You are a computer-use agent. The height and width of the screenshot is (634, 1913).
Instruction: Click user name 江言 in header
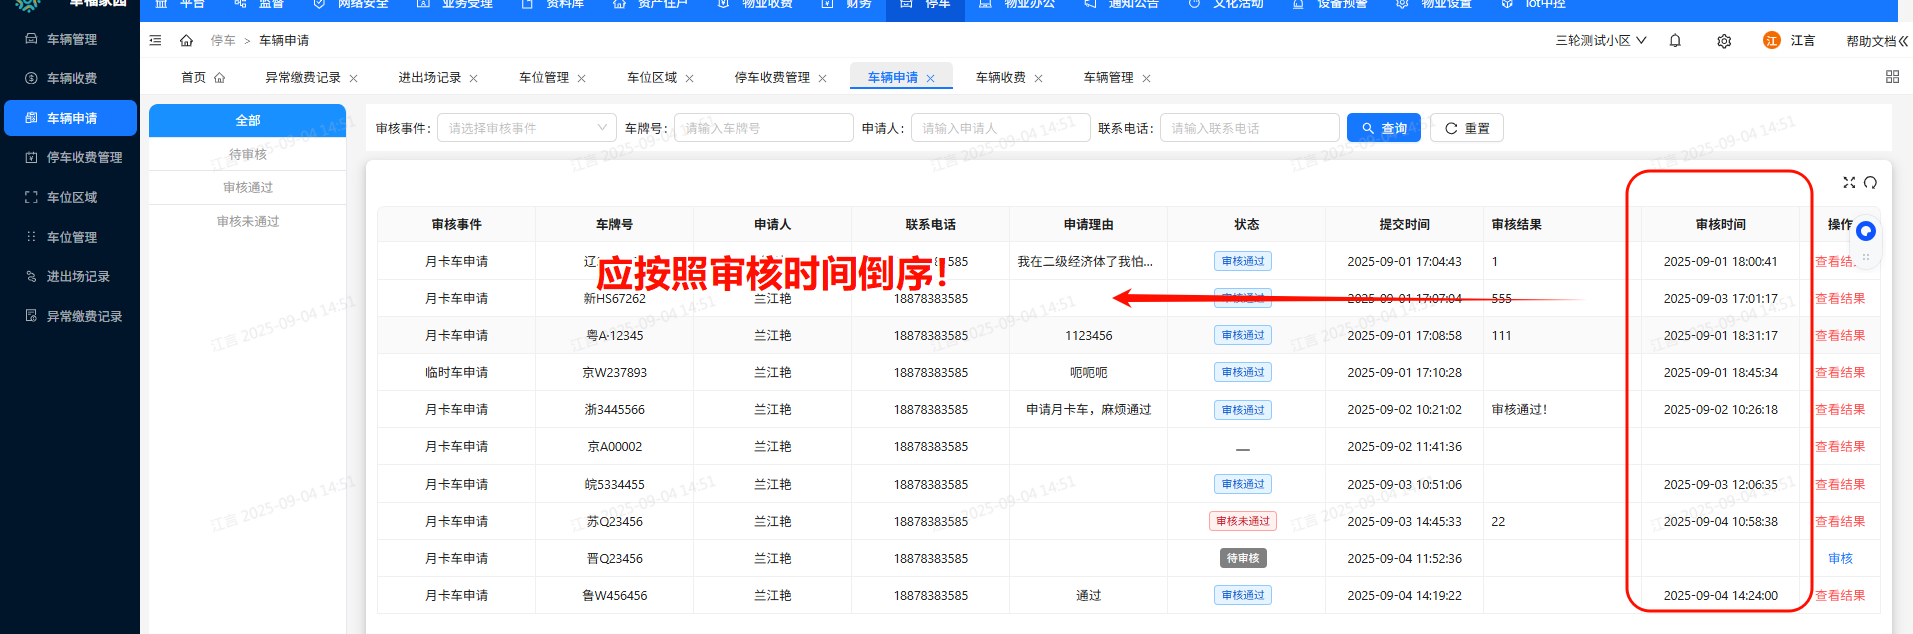click(1802, 41)
